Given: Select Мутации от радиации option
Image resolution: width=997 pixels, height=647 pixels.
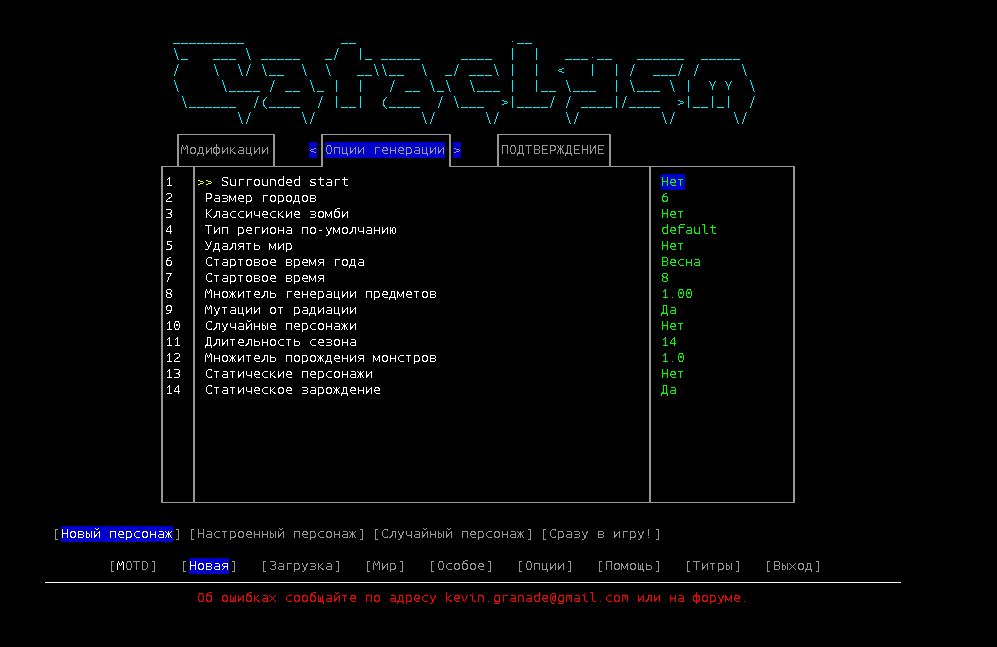Looking at the screenshot, I should click(280, 310).
